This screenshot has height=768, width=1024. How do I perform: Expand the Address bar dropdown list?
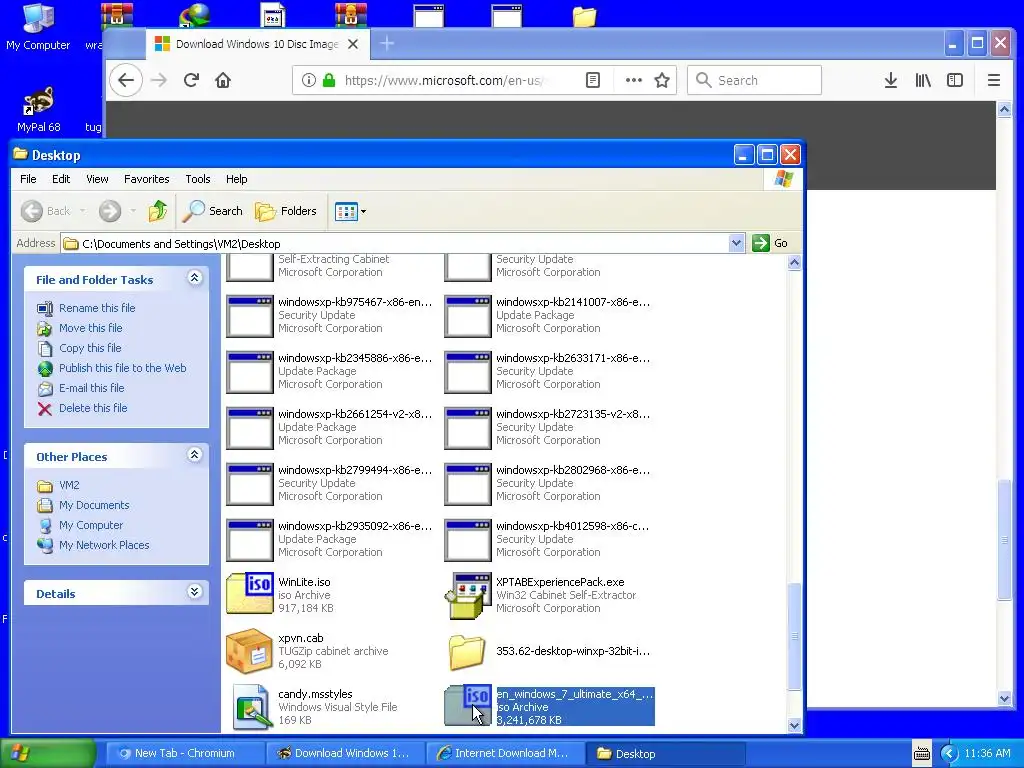(736, 243)
